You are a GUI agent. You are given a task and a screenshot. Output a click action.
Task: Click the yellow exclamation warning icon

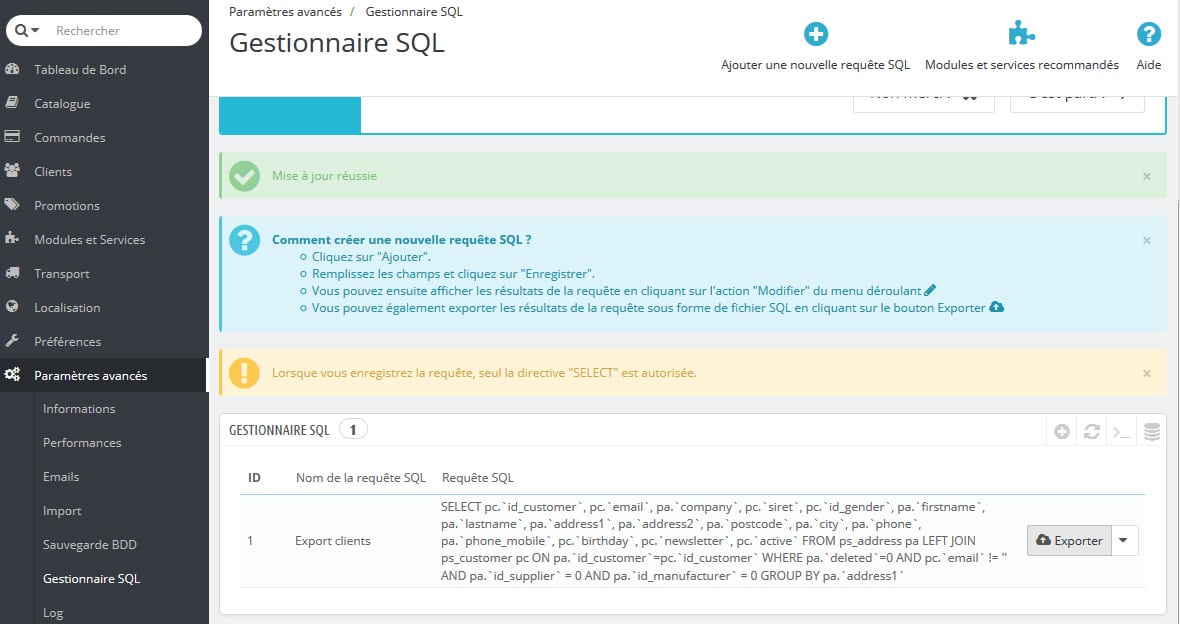point(245,373)
